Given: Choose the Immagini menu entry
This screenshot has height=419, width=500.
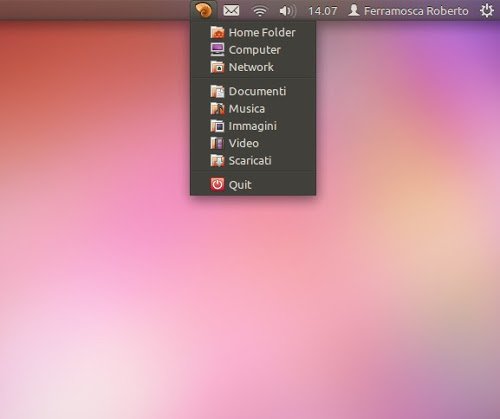Looking at the screenshot, I should tap(253, 126).
